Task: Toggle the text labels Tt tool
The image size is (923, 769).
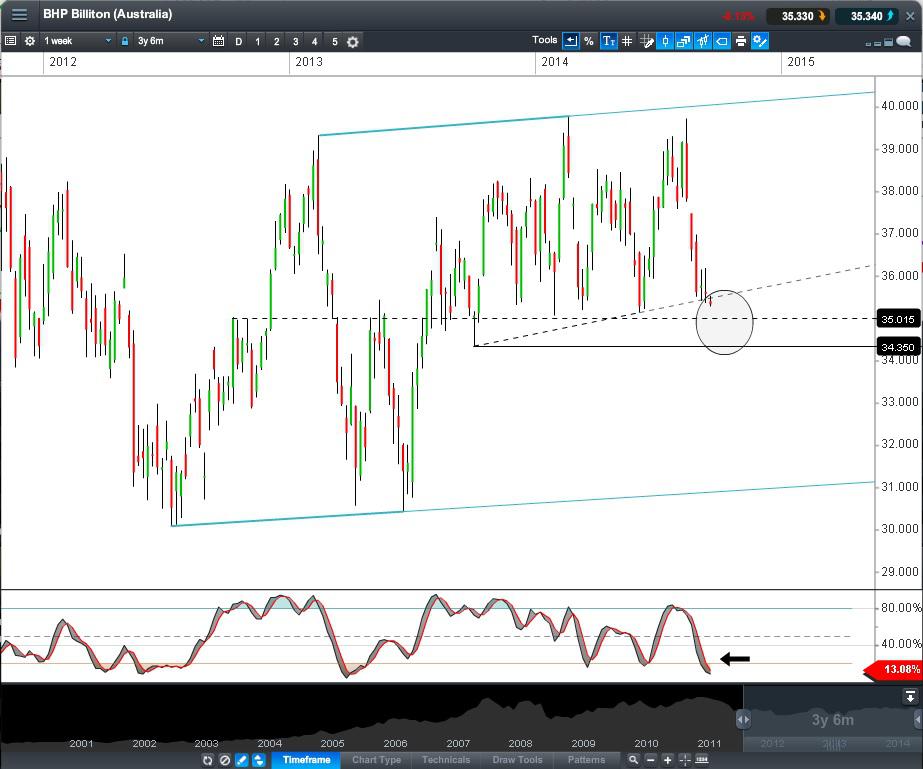Action: [x=608, y=41]
